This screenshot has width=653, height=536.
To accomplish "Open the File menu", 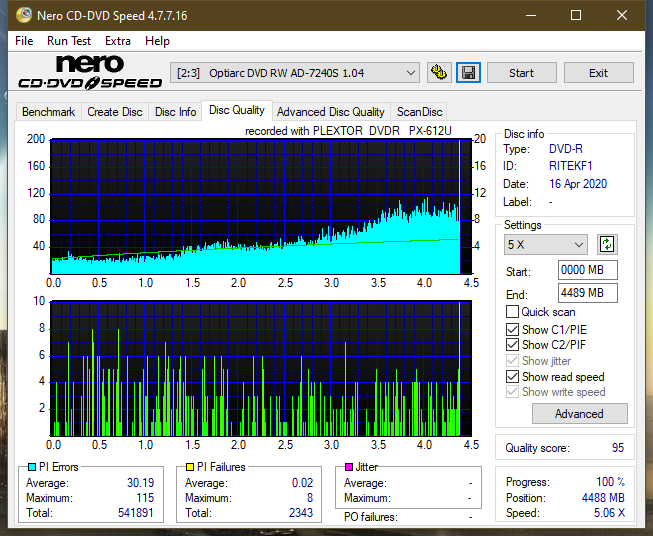I will point(24,41).
